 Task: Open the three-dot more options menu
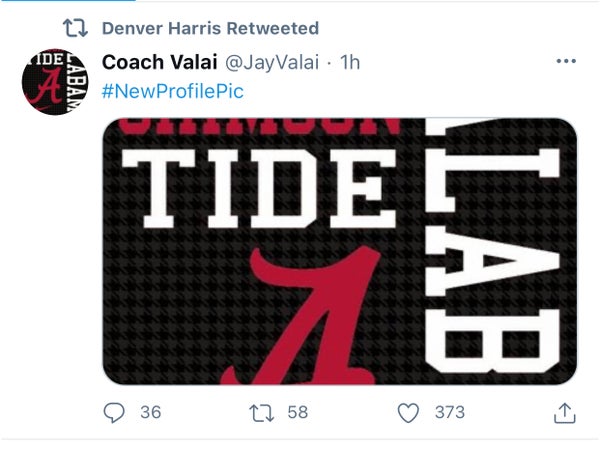tap(565, 61)
